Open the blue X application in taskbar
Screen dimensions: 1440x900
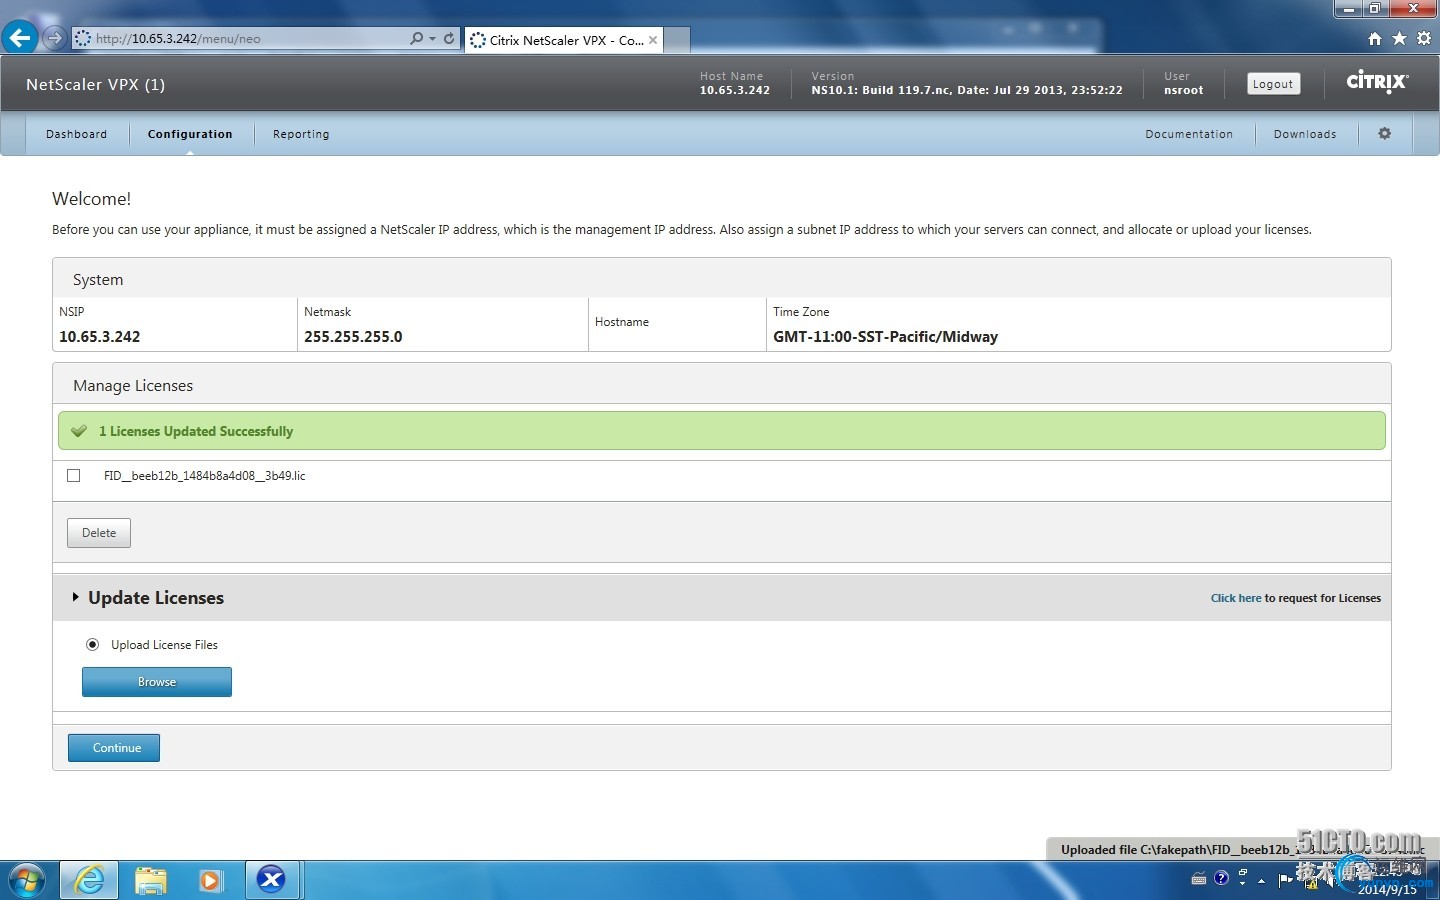(271, 880)
